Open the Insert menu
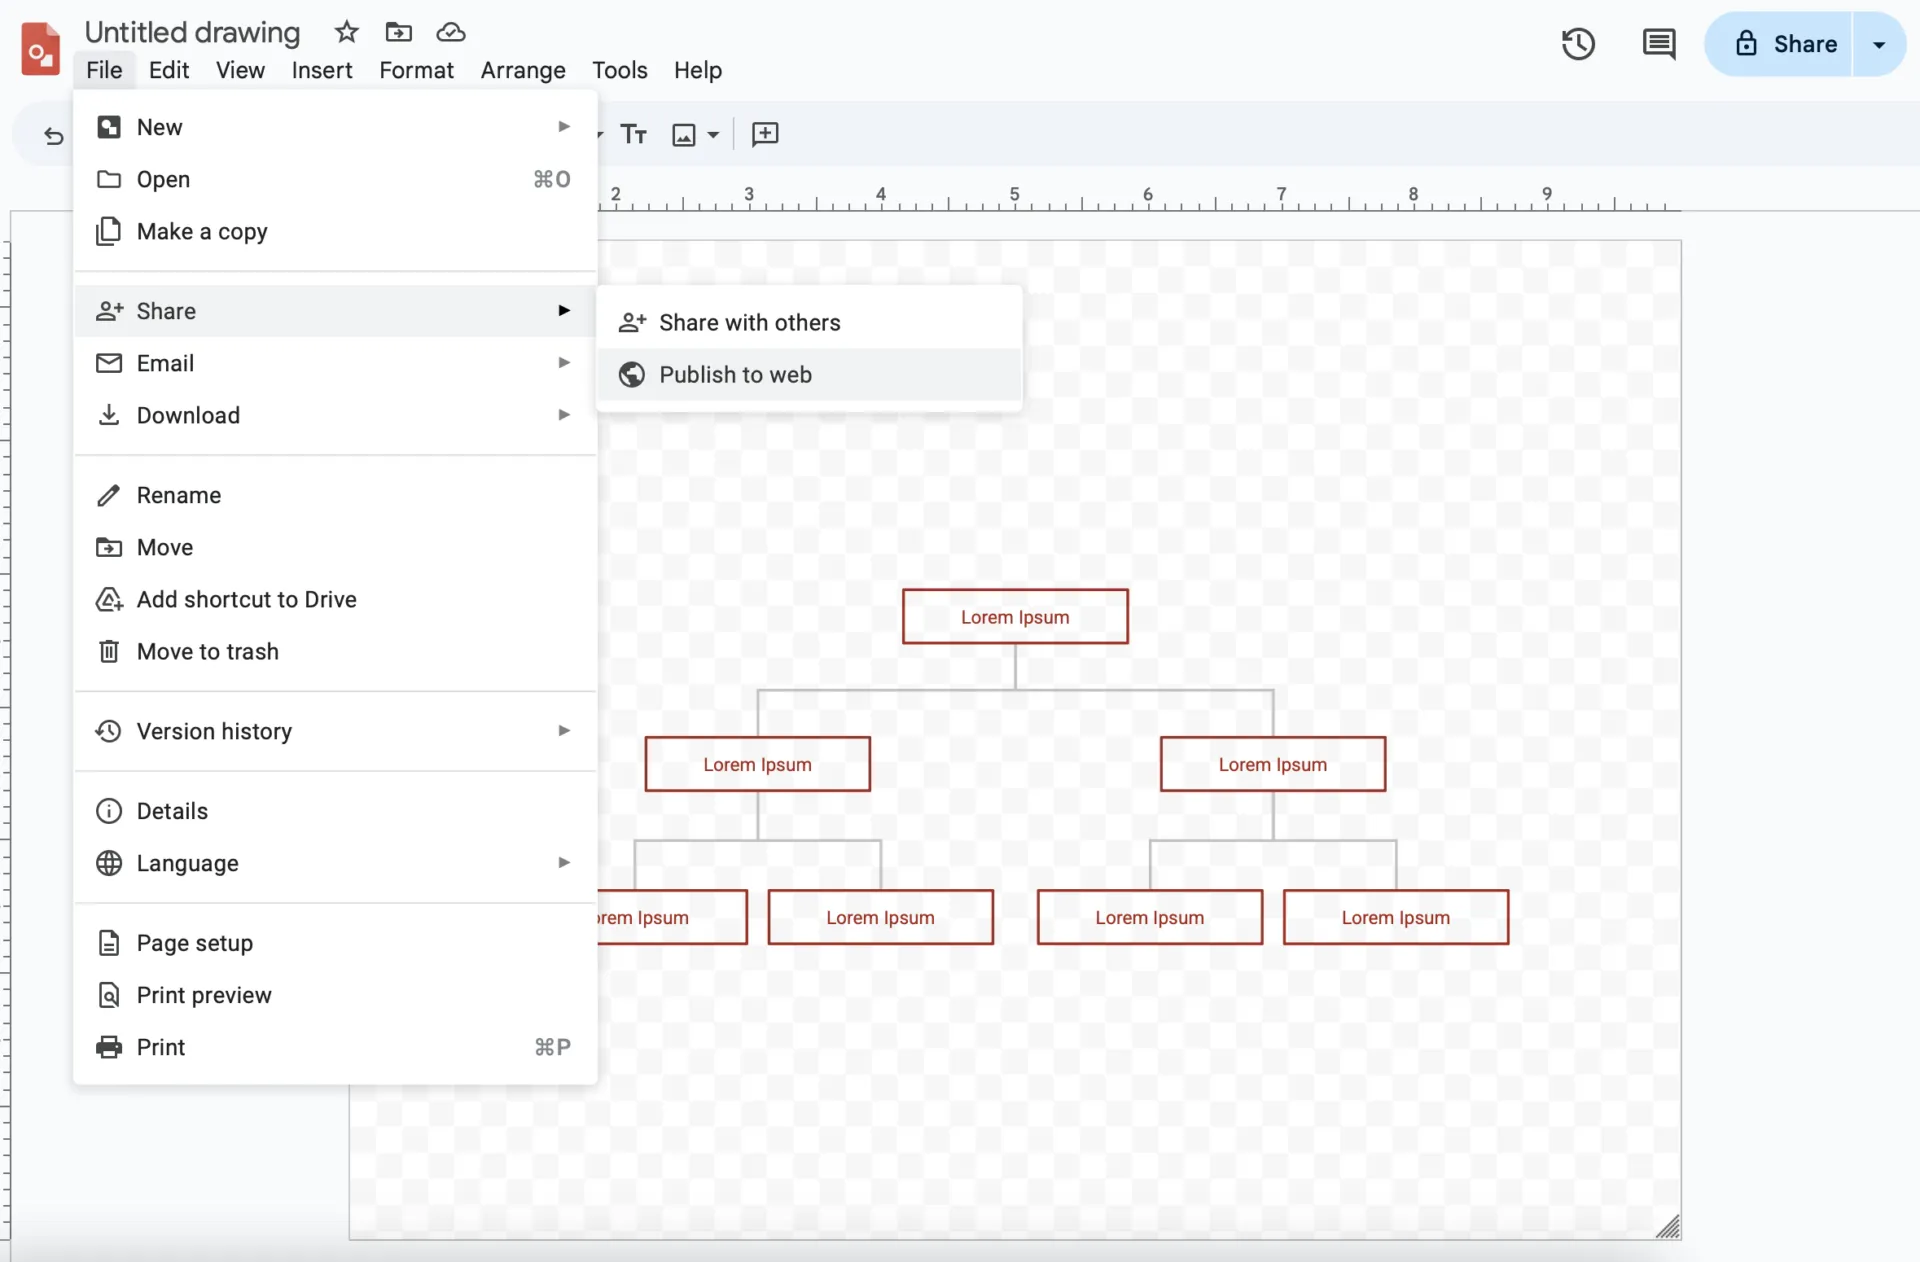This screenshot has height=1262, width=1920. pyautogui.click(x=322, y=70)
